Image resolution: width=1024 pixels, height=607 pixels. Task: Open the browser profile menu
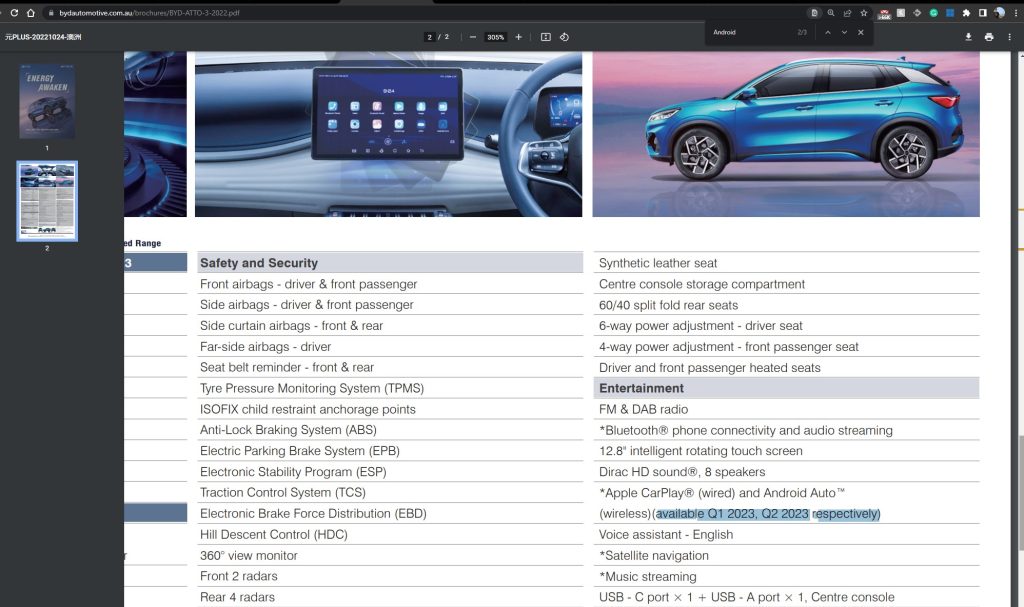[x=999, y=13]
